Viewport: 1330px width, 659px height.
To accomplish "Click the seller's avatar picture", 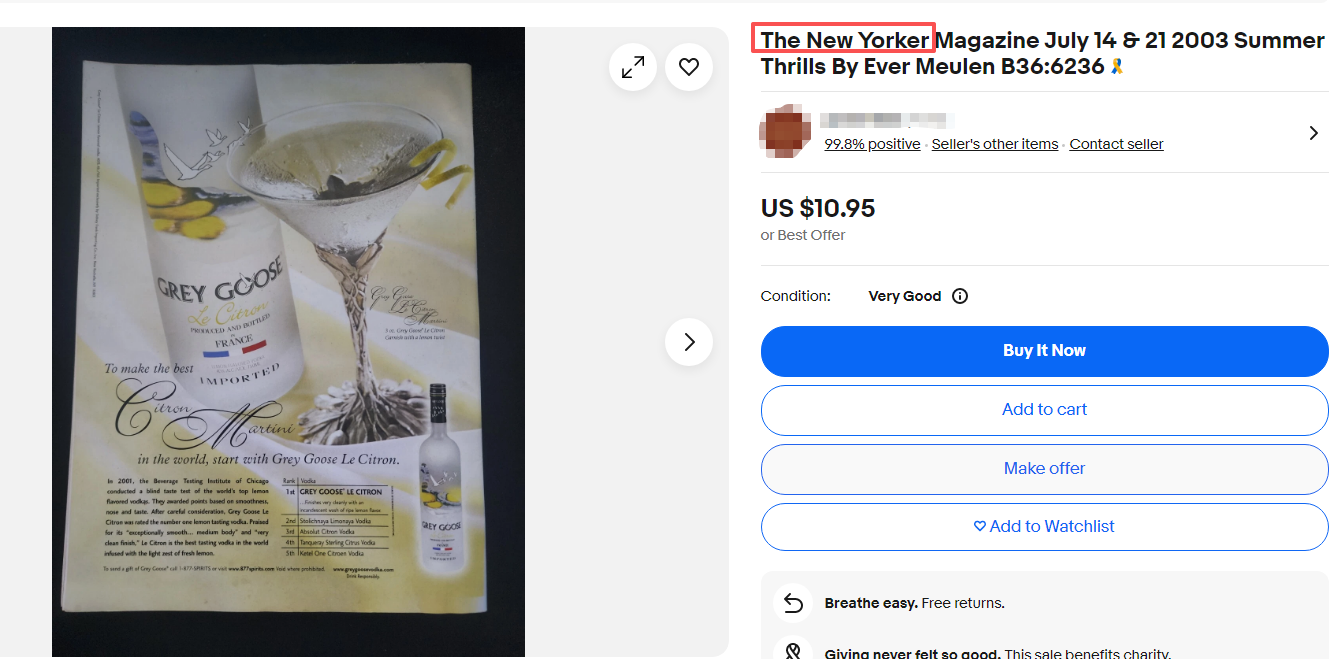I will 785,131.
